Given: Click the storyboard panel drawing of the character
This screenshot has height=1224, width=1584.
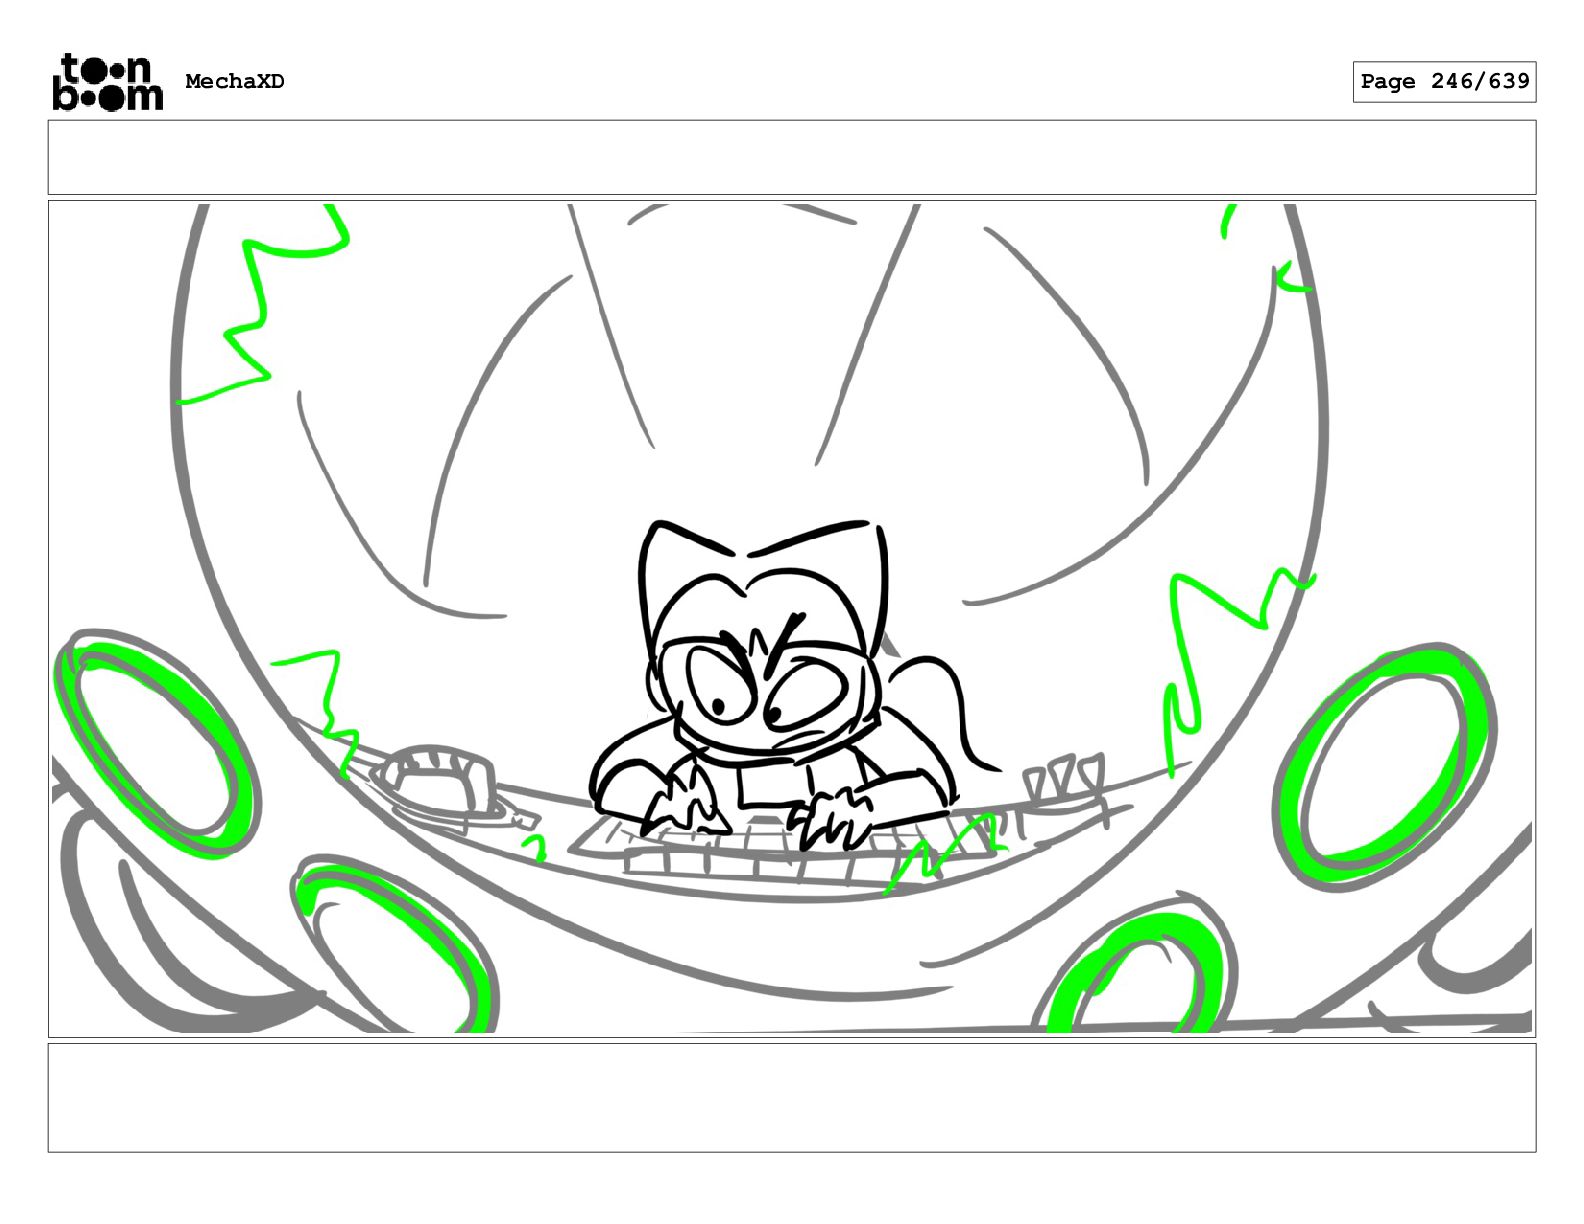Looking at the screenshot, I should [x=792, y=619].
